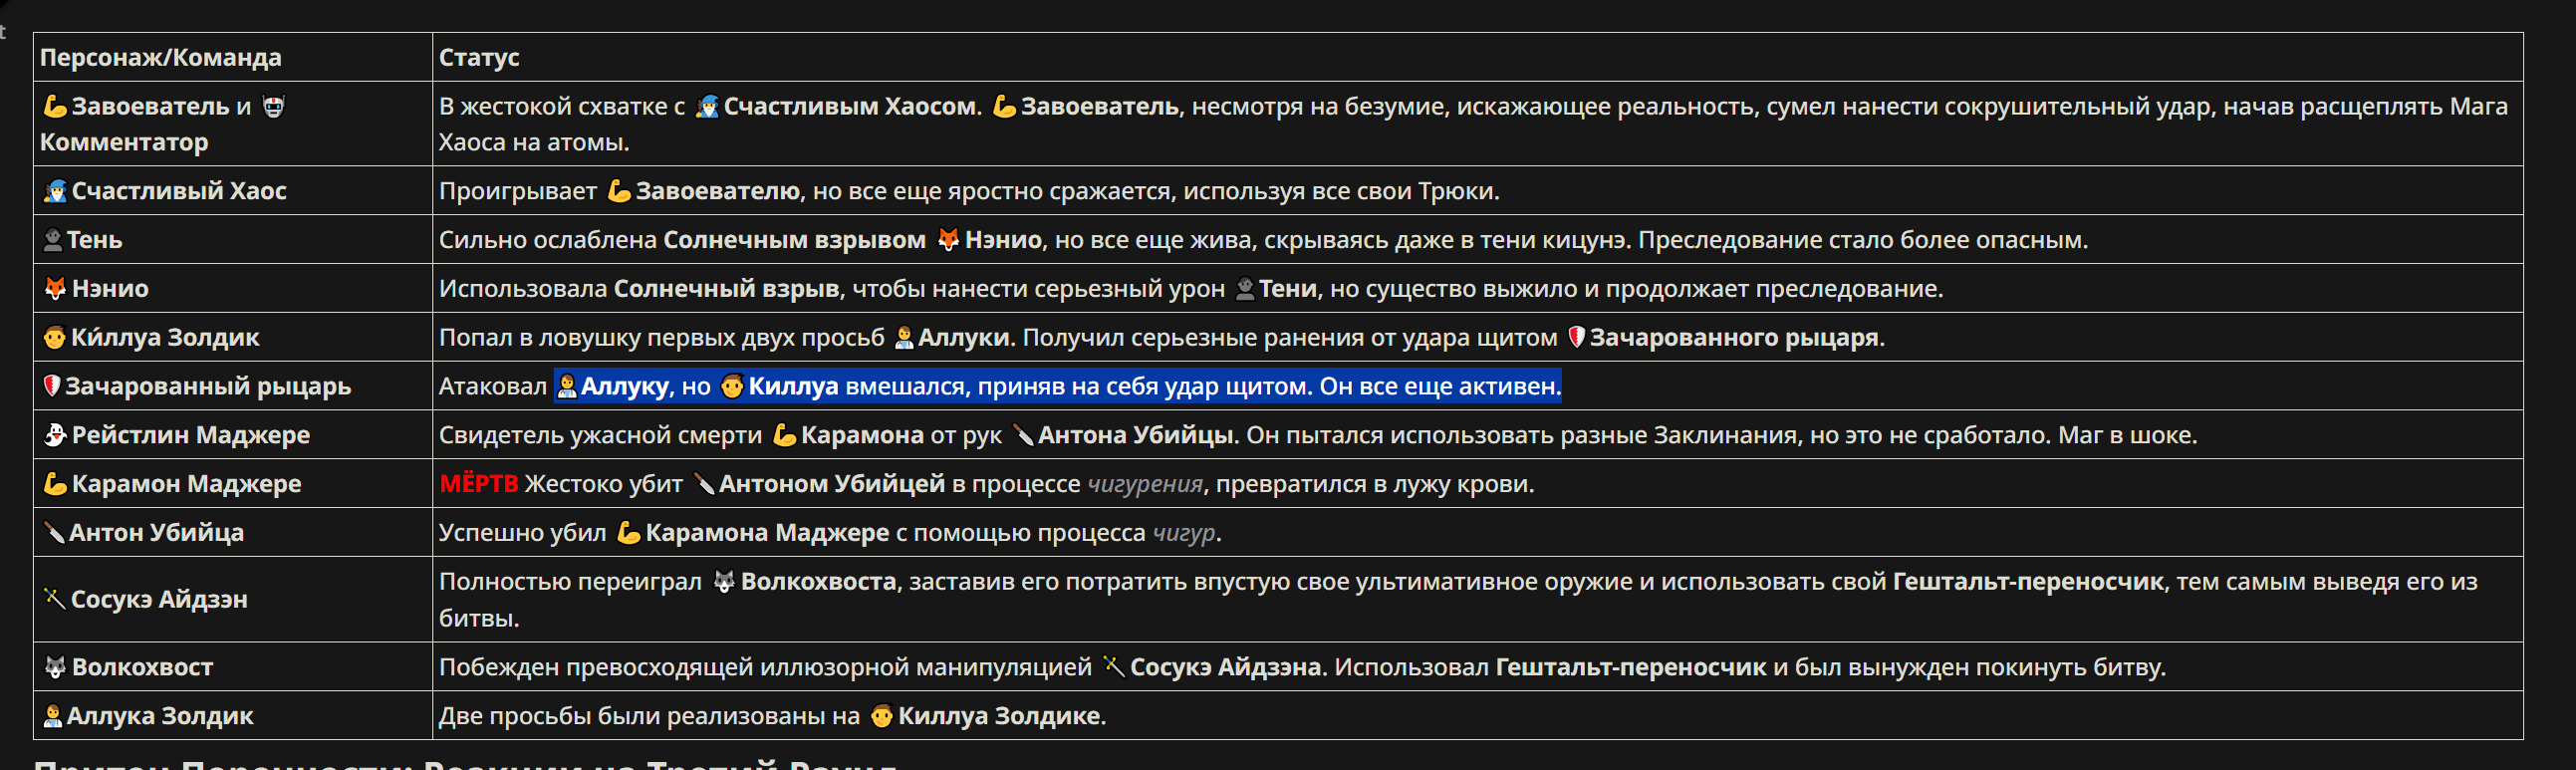Screen dimensions: 2576x770
Task: Click silhouette emoji before Тени in Нэнио status
Action: [1245, 289]
